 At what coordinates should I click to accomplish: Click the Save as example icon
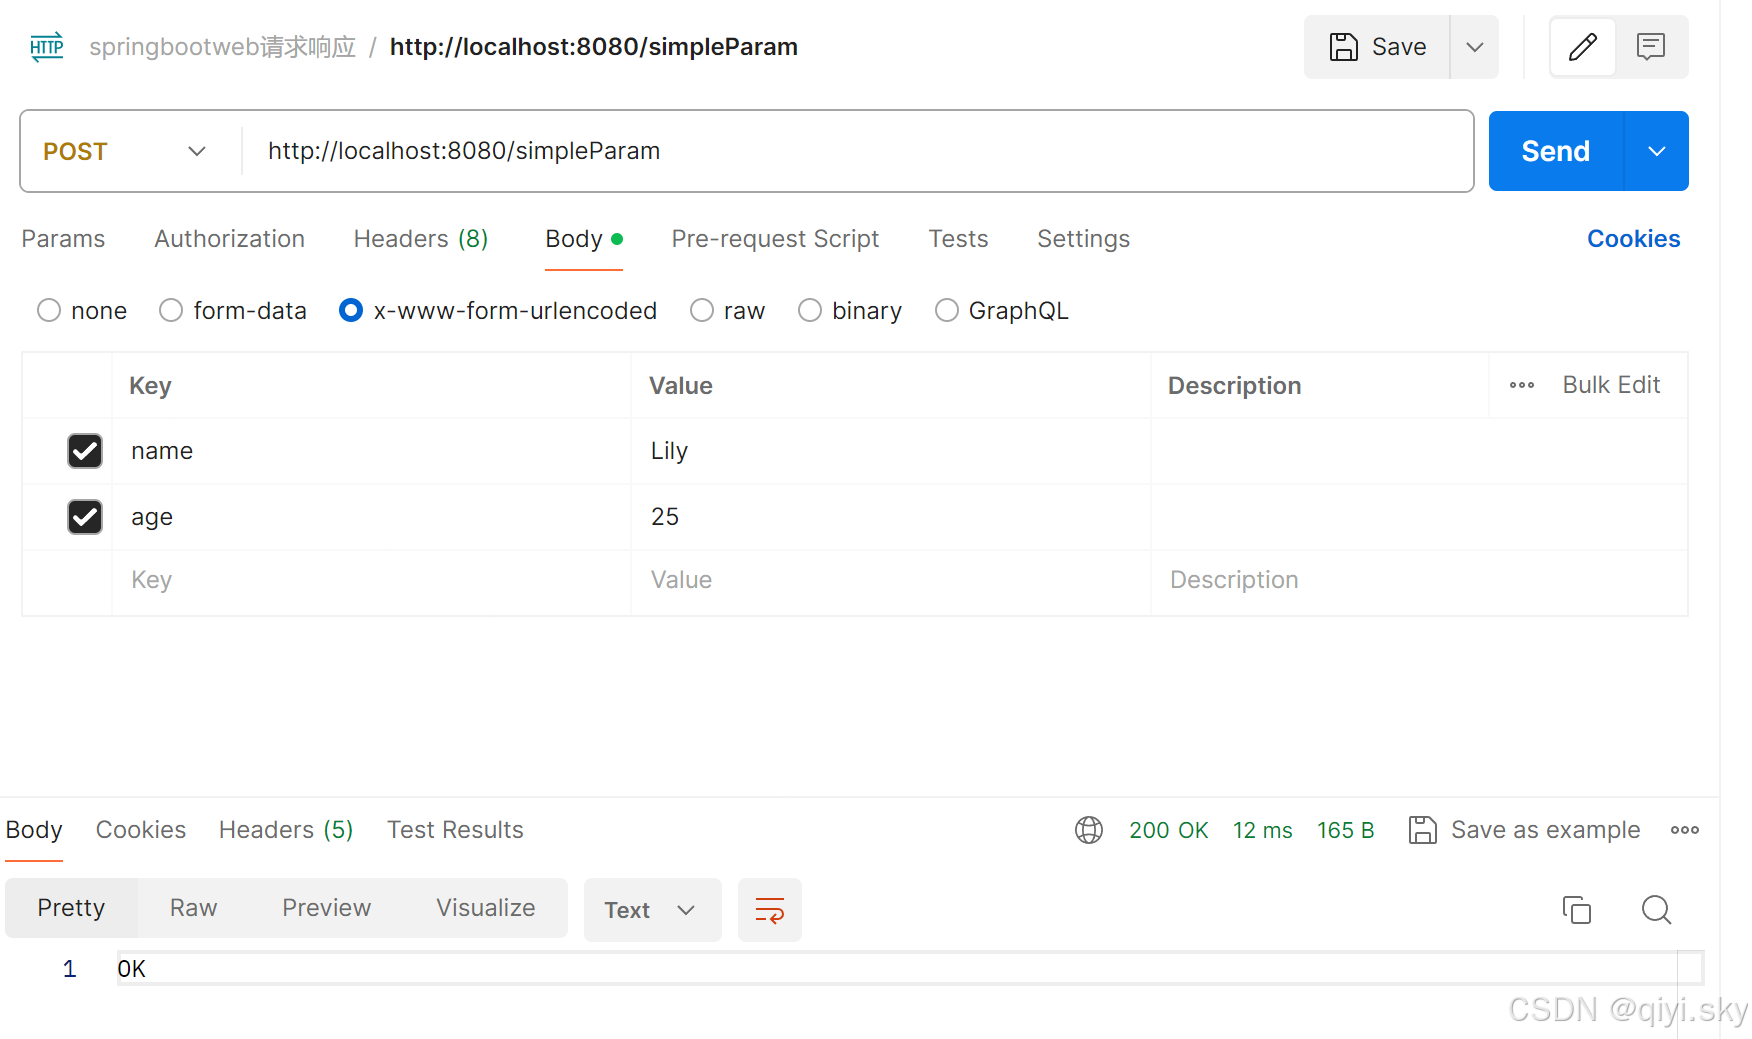click(1423, 830)
